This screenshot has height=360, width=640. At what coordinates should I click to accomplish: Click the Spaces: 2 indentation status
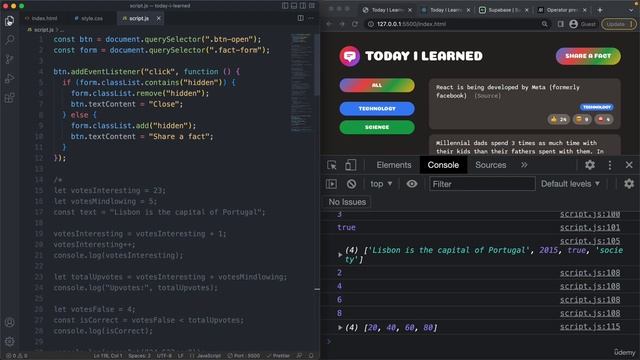tap(139, 356)
